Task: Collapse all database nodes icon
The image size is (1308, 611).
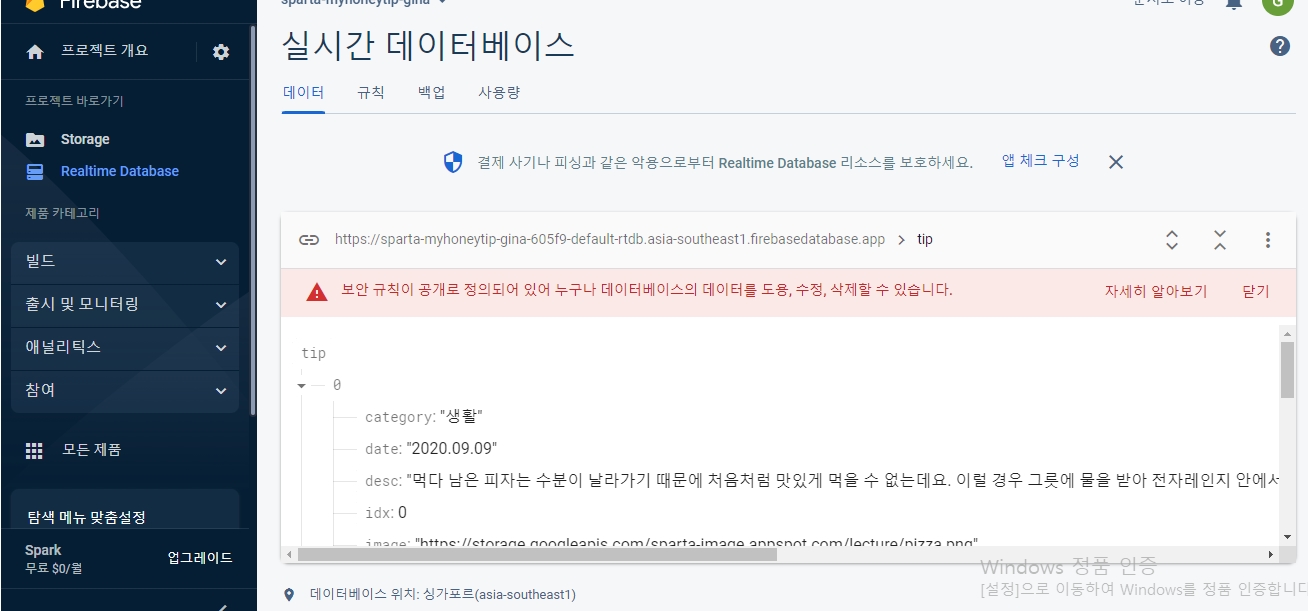Action: [x=1220, y=240]
